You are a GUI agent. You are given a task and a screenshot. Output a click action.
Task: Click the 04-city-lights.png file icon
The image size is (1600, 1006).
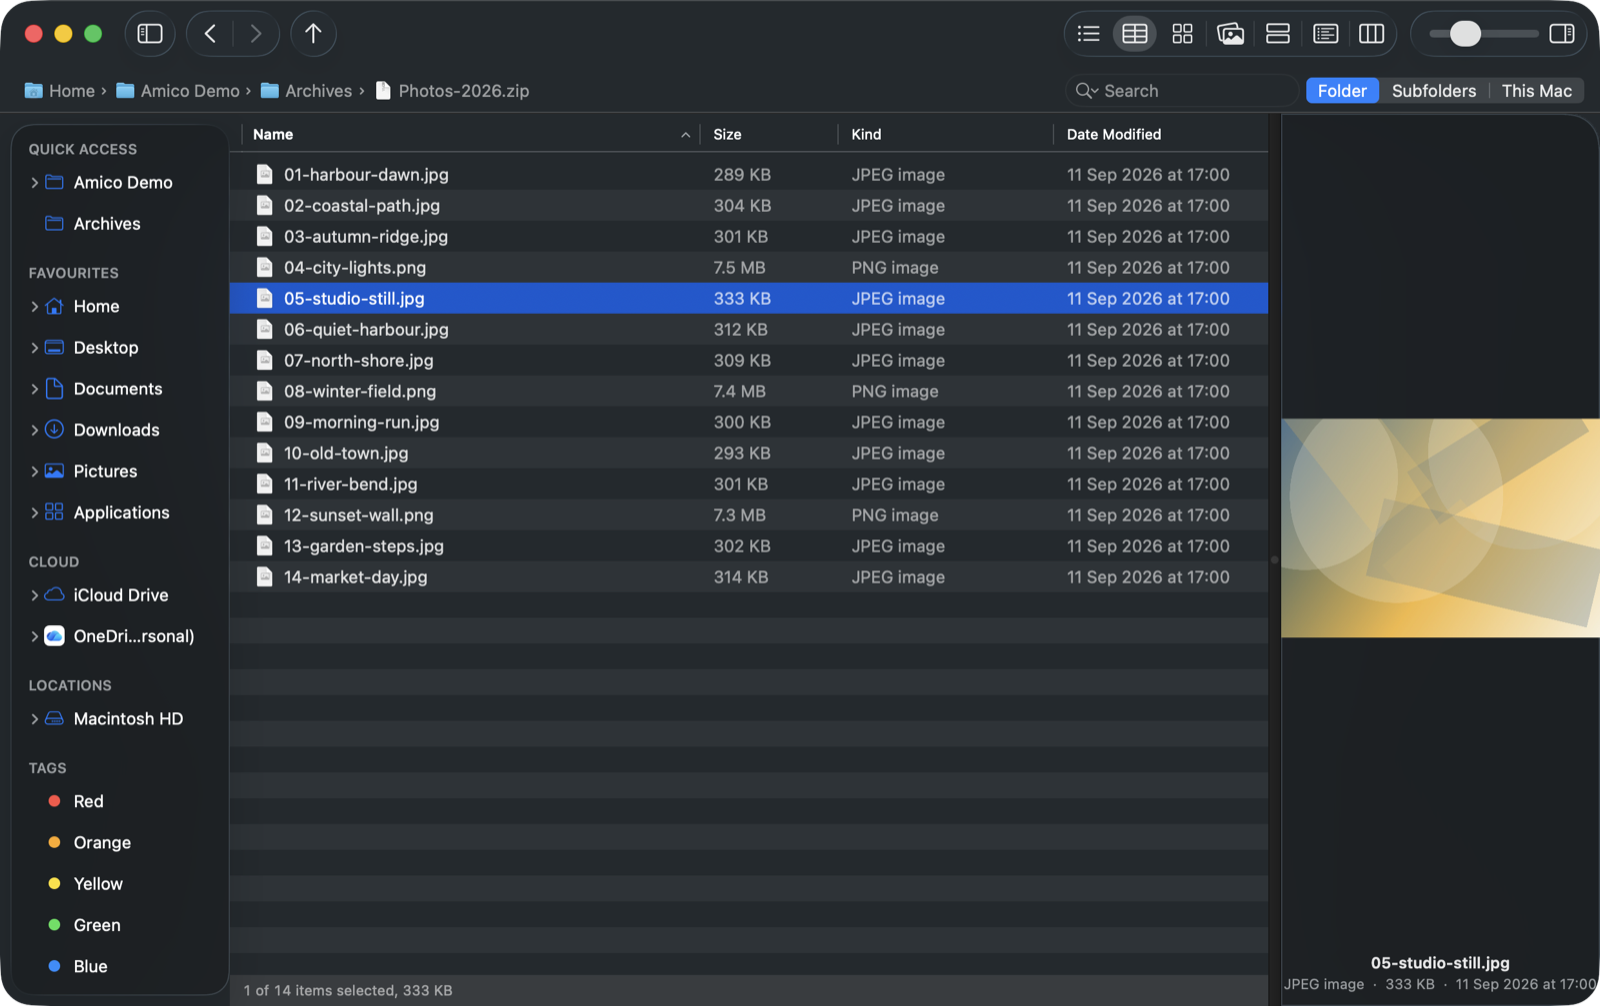[264, 268]
